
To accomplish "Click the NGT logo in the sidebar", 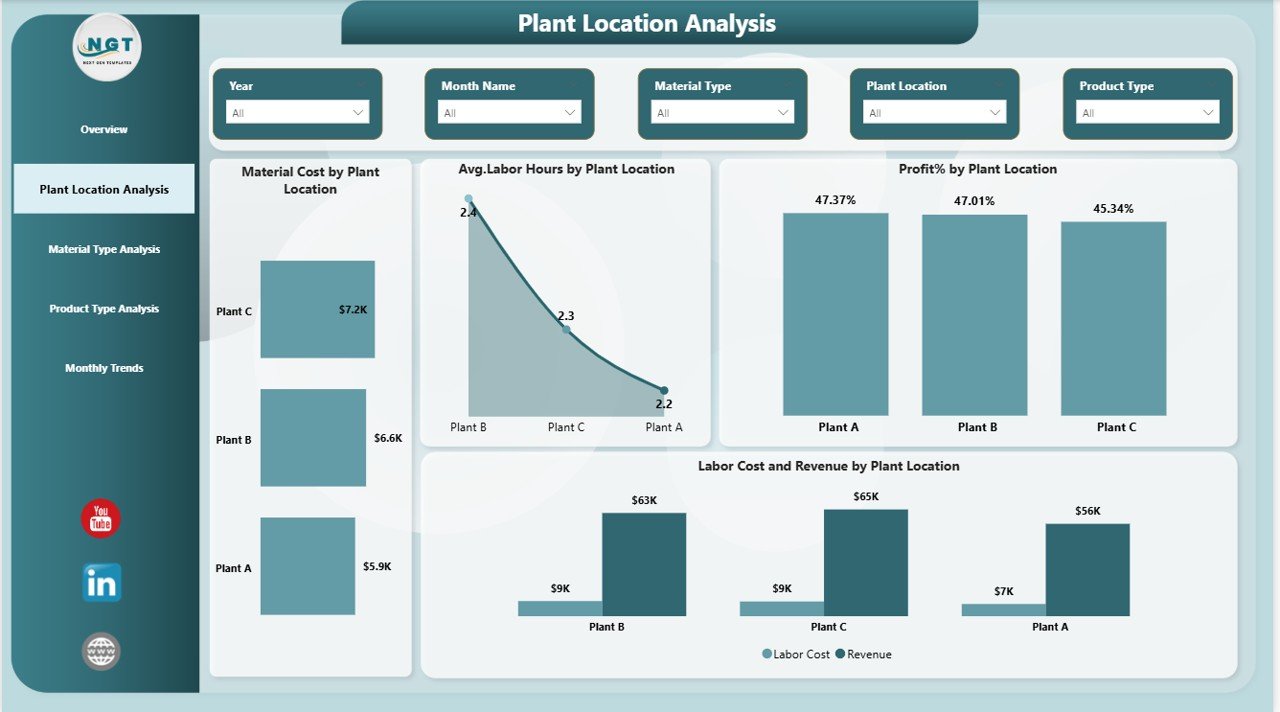I will 105,46.
